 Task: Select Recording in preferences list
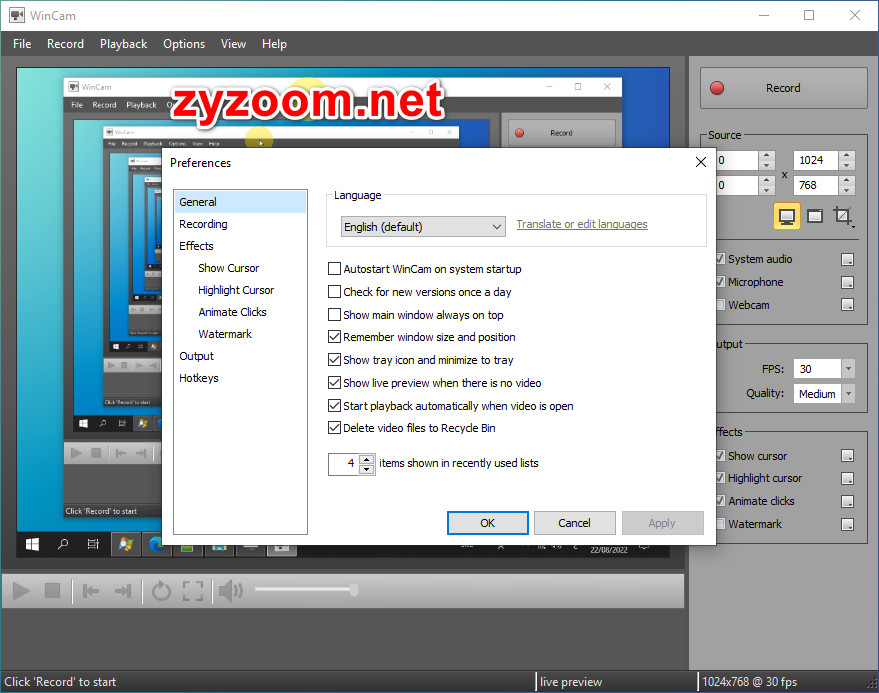[240, 224]
